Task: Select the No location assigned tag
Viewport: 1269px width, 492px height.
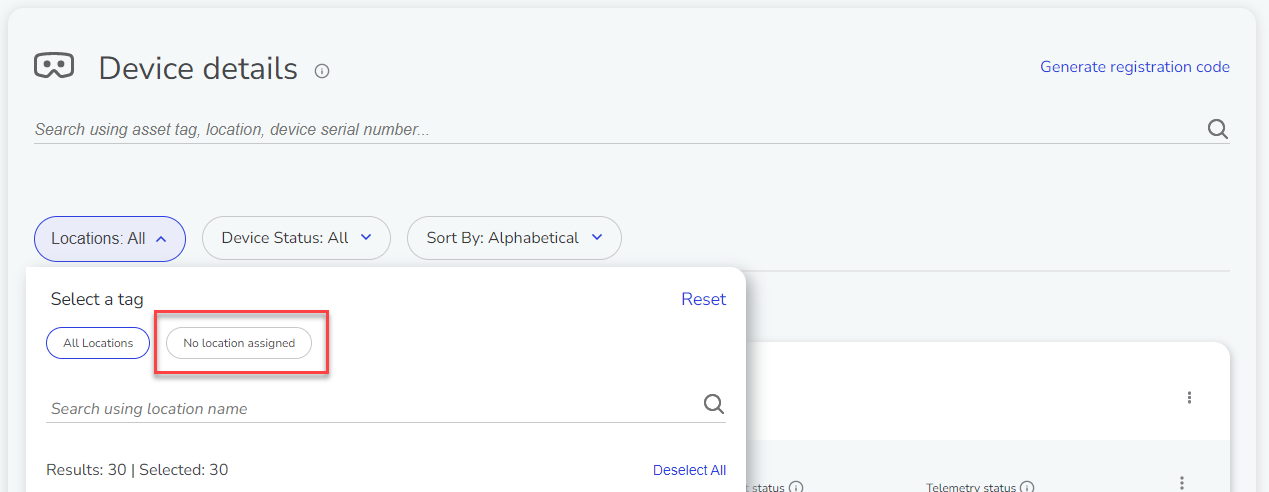Action: tap(239, 343)
